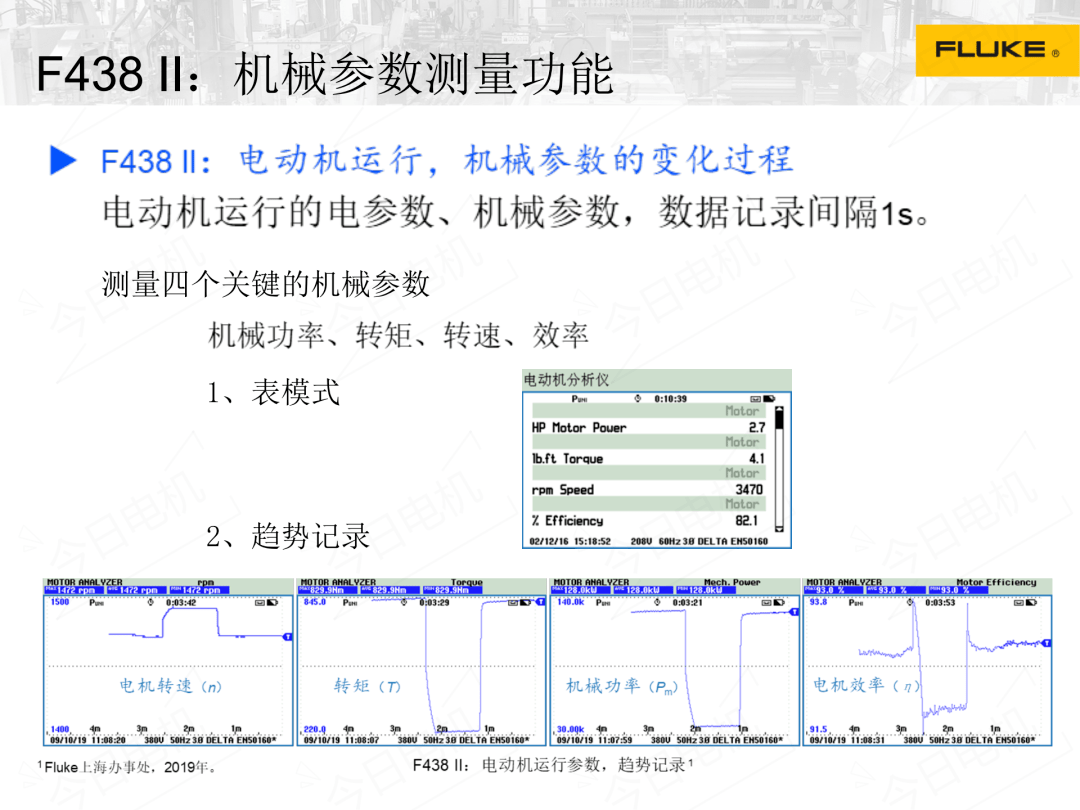Click the slide title 'F438 II: 机械参数测量功能'

(x=324, y=74)
